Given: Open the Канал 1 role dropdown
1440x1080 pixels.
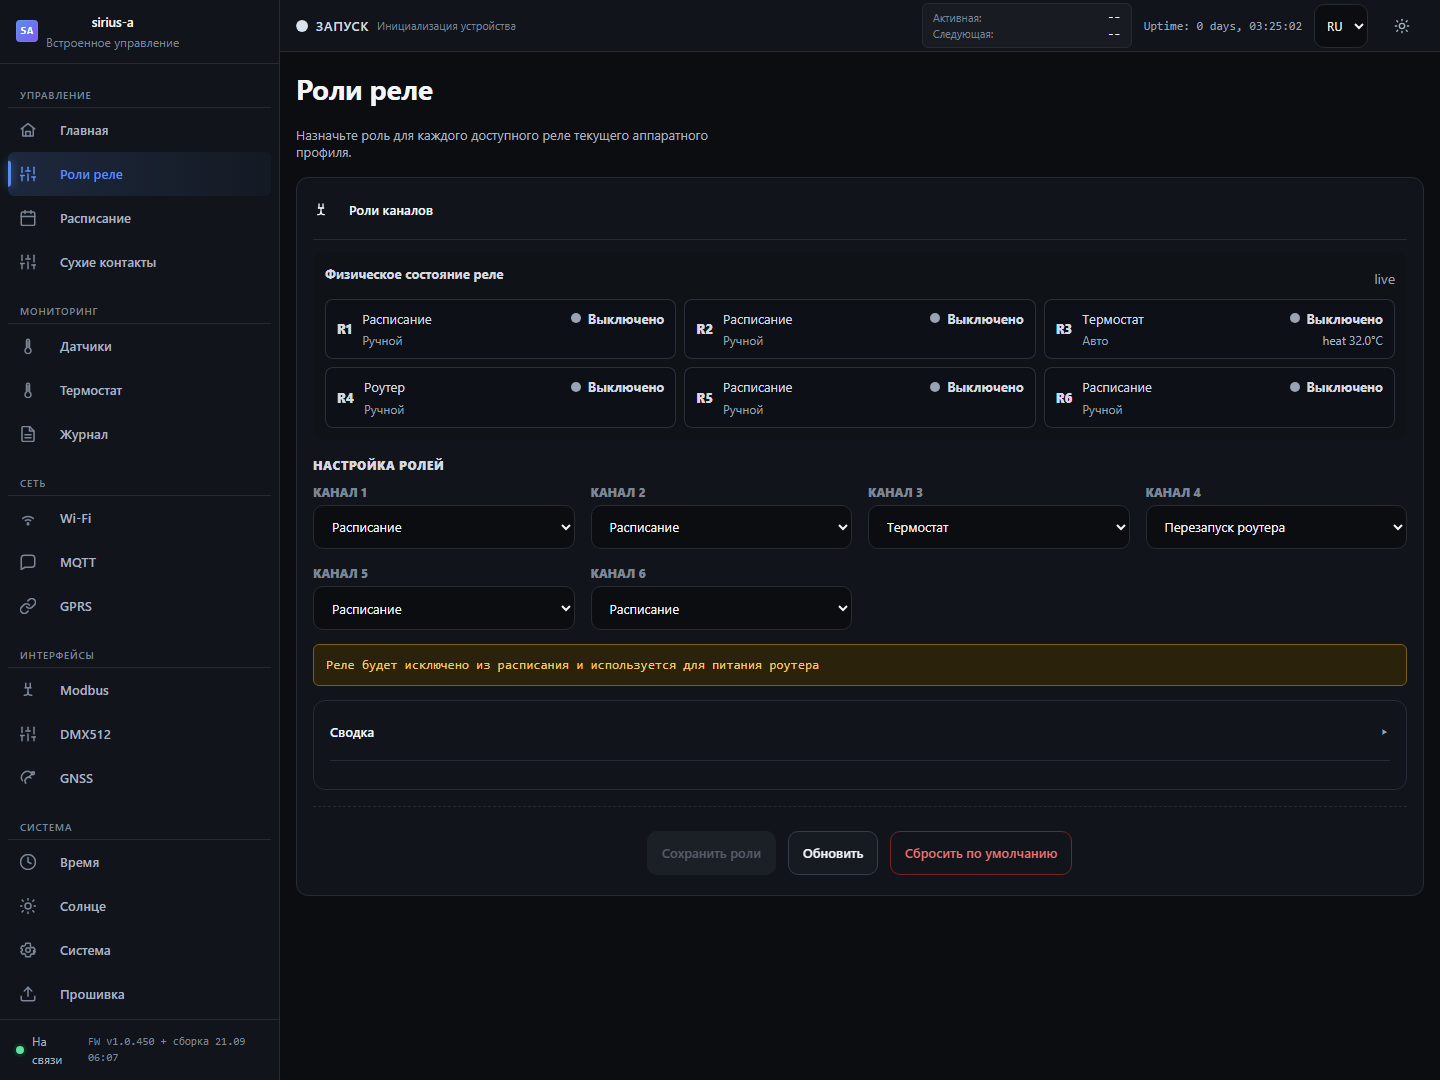Looking at the screenshot, I should click(x=444, y=527).
